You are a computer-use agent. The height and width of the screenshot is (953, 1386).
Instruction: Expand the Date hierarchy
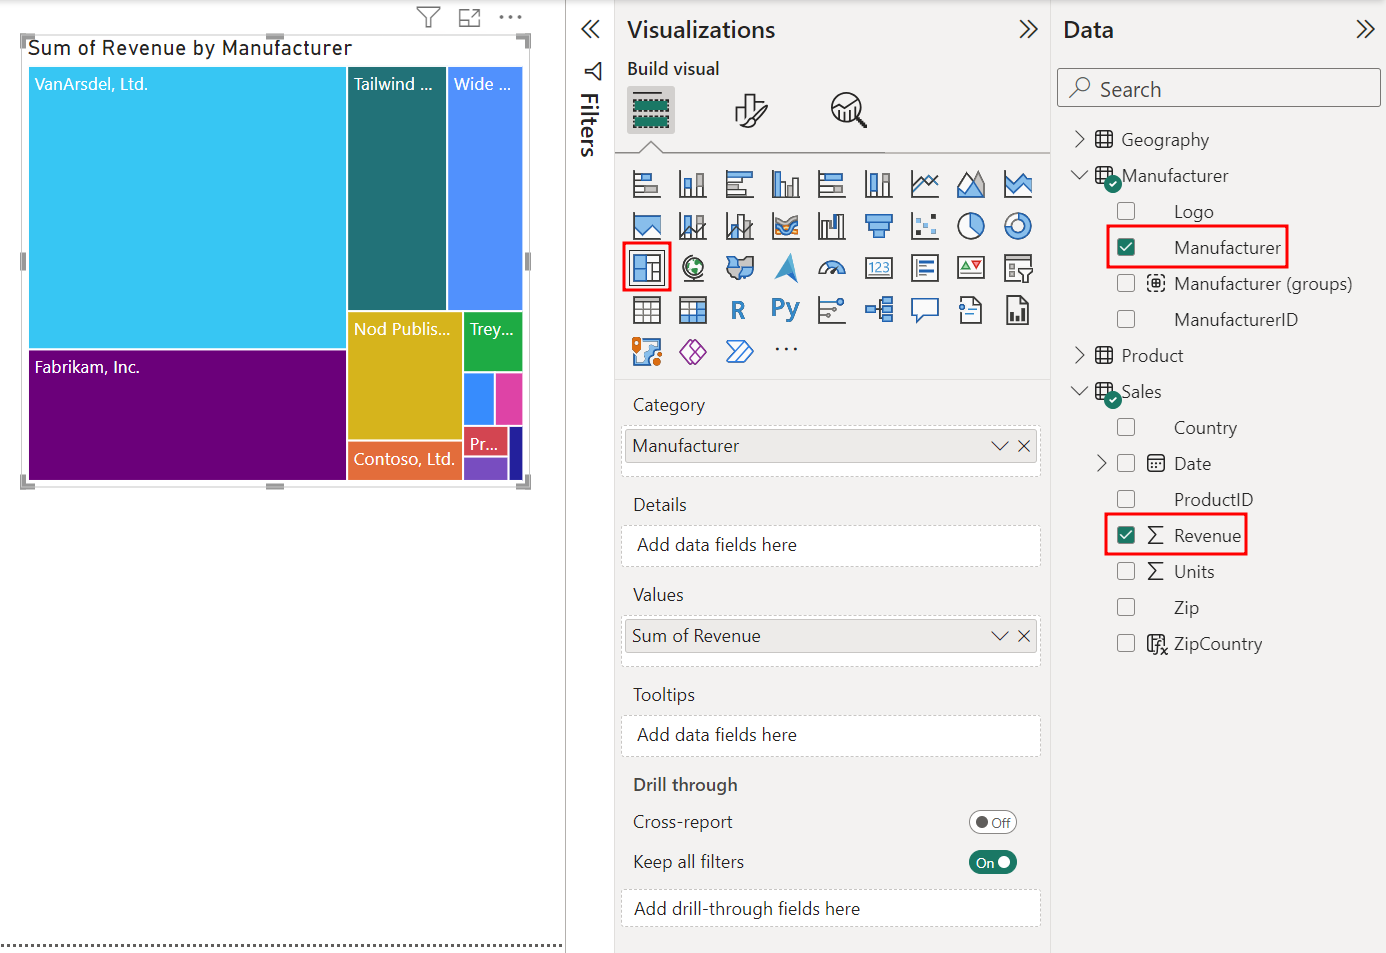tap(1101, 463)
